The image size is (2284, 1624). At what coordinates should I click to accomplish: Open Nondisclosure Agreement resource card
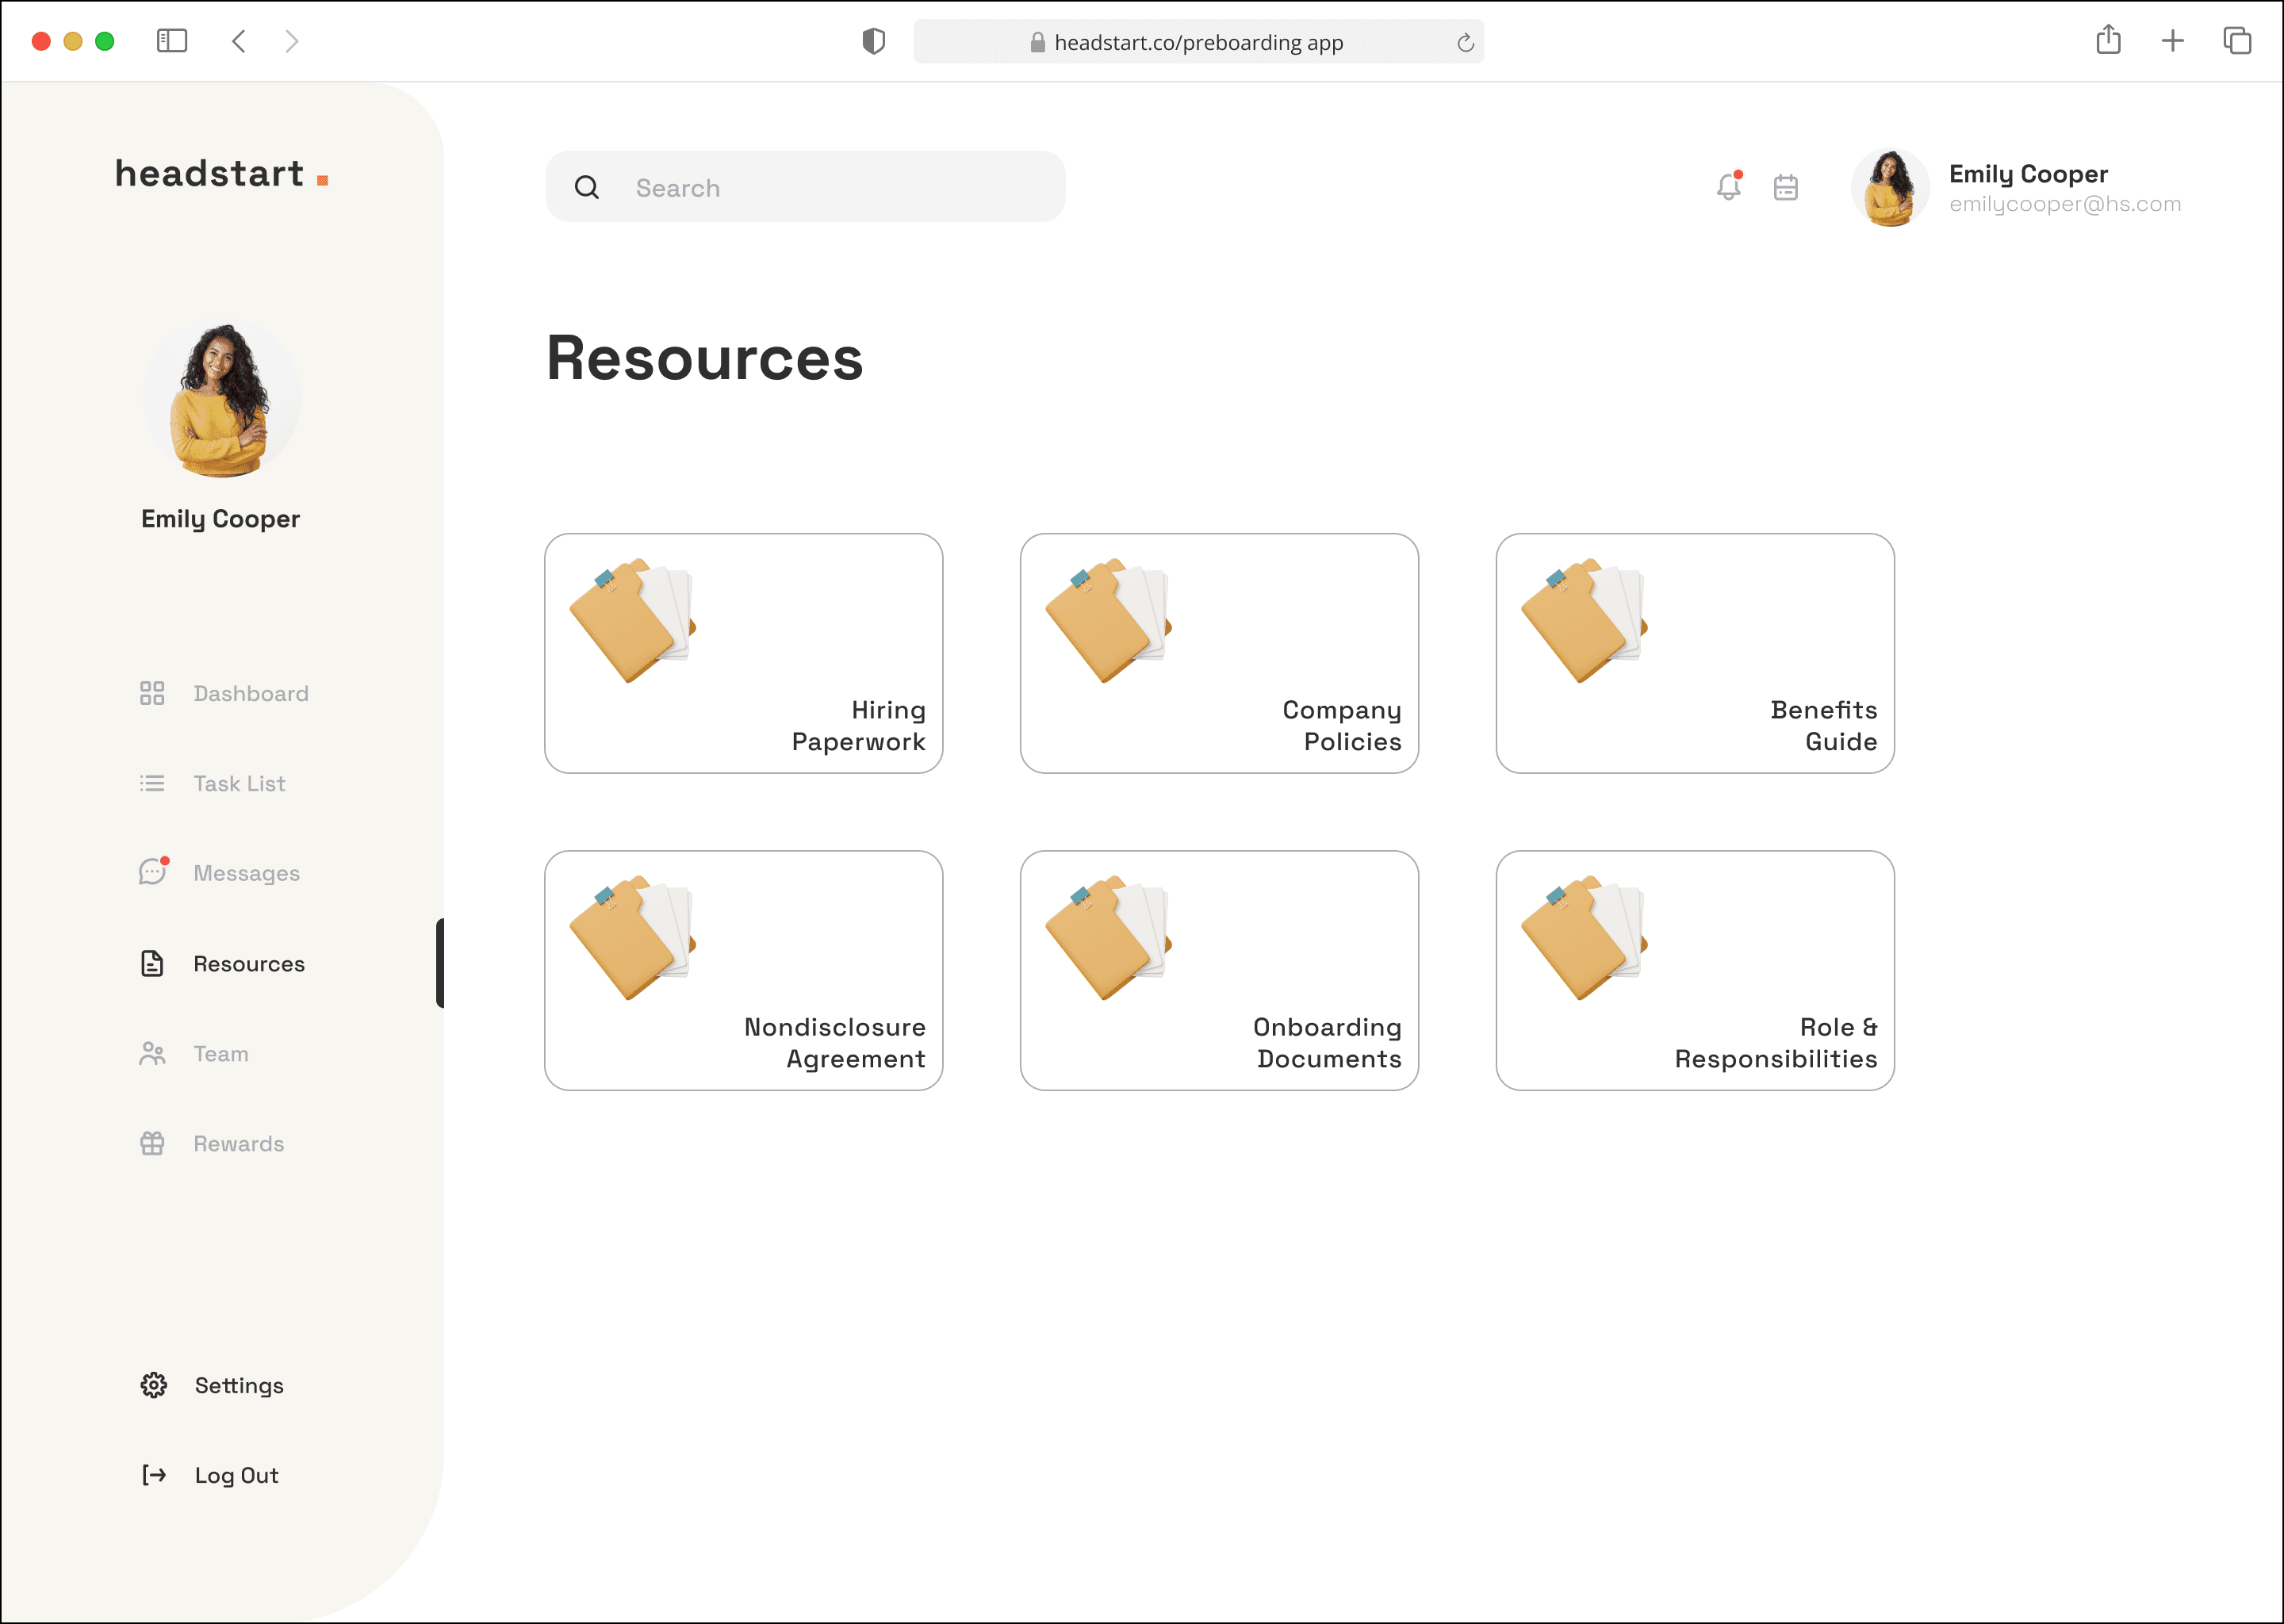(x=743, y=970)
